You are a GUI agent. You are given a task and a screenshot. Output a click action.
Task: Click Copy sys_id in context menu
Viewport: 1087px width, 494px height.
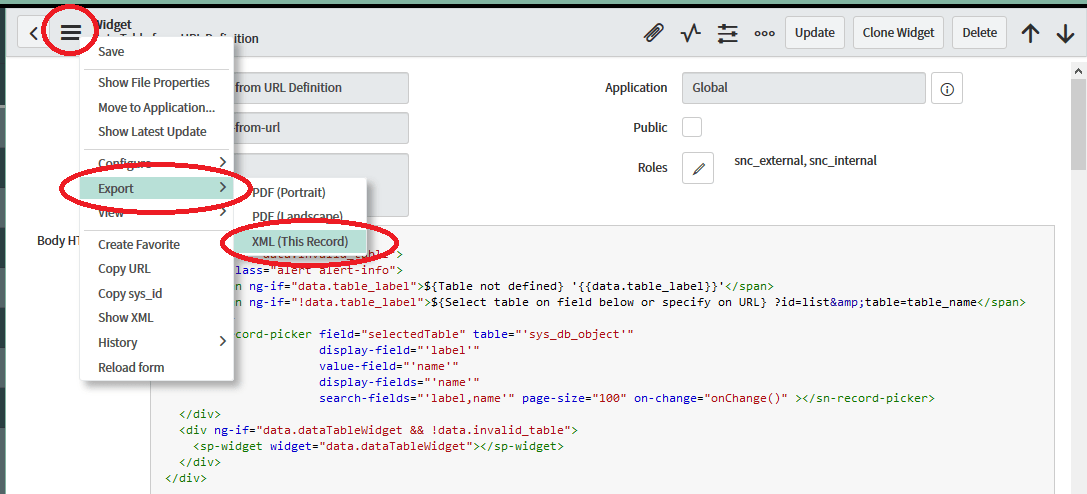130,293
